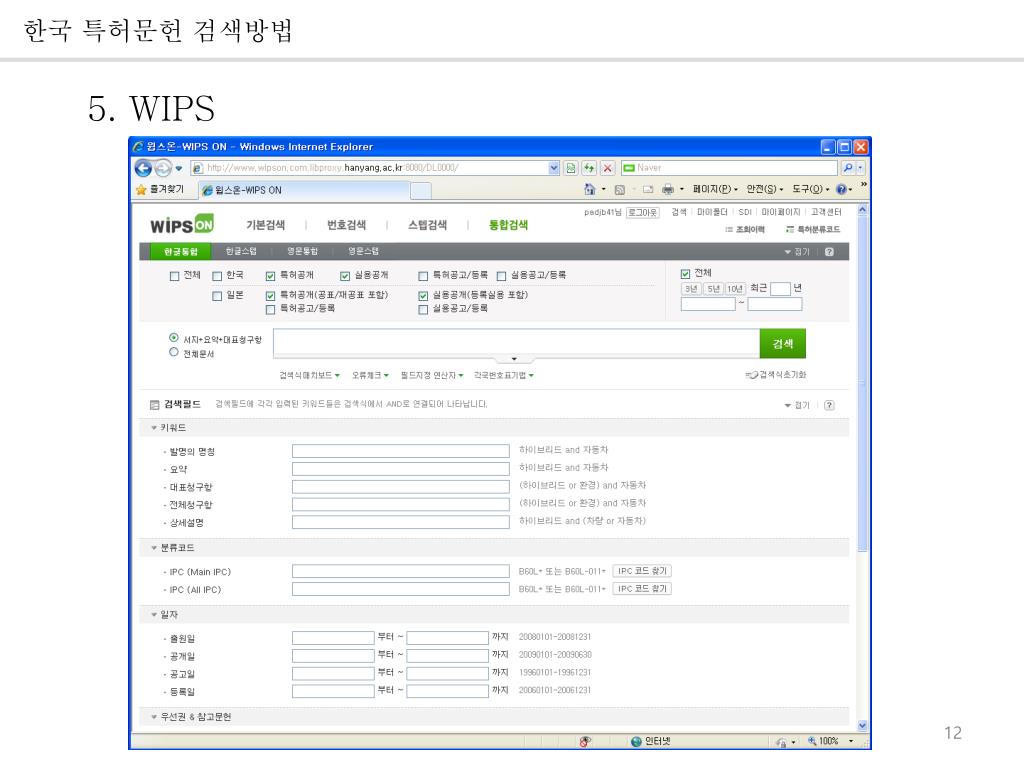Expand the search box with the arrow below it
Screen dimensions: 1024x768
pyautogui.click(x=515, y=359)
